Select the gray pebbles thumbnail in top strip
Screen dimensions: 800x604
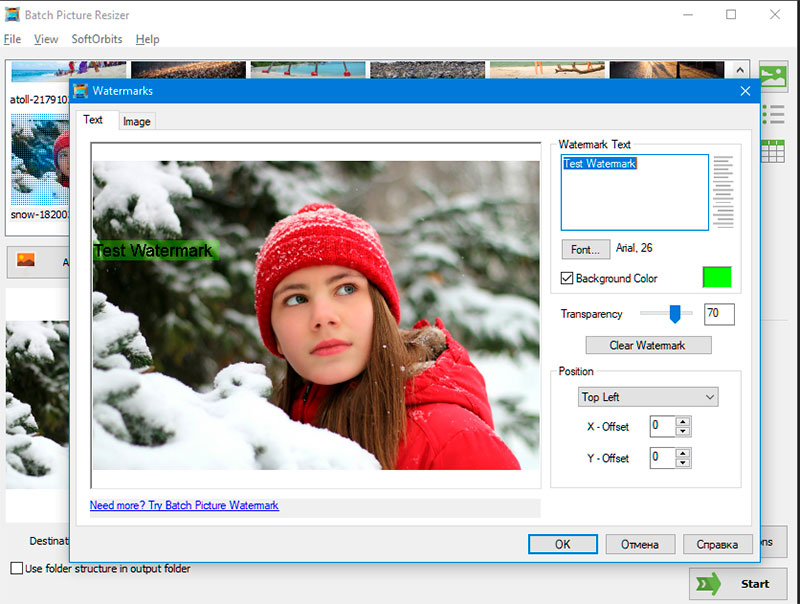click(x=428, y=69)
